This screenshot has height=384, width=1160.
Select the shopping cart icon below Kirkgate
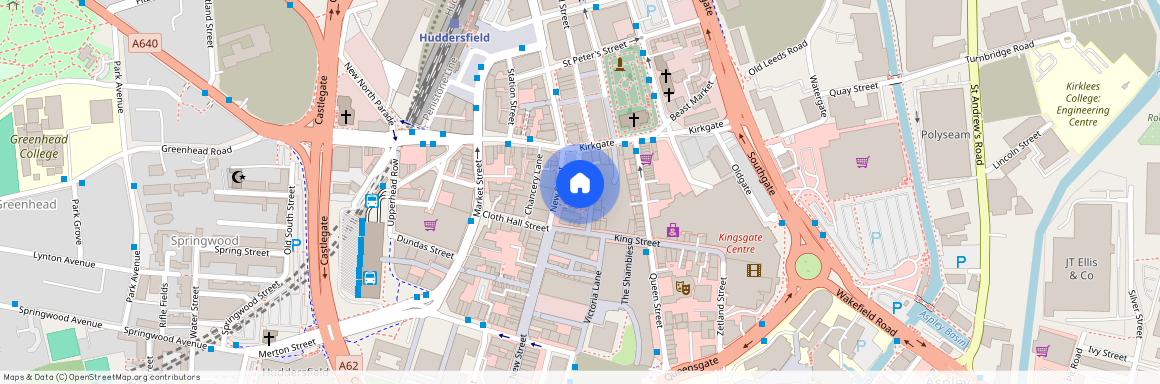click(x=646, y=158)
